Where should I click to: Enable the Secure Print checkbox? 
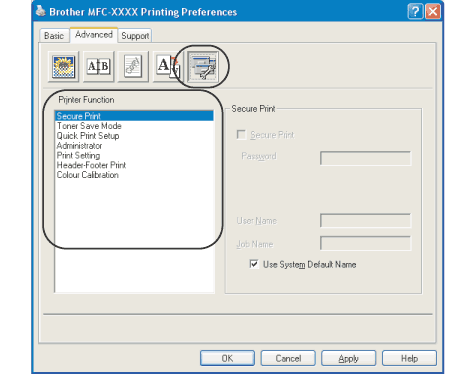[241, 135]
